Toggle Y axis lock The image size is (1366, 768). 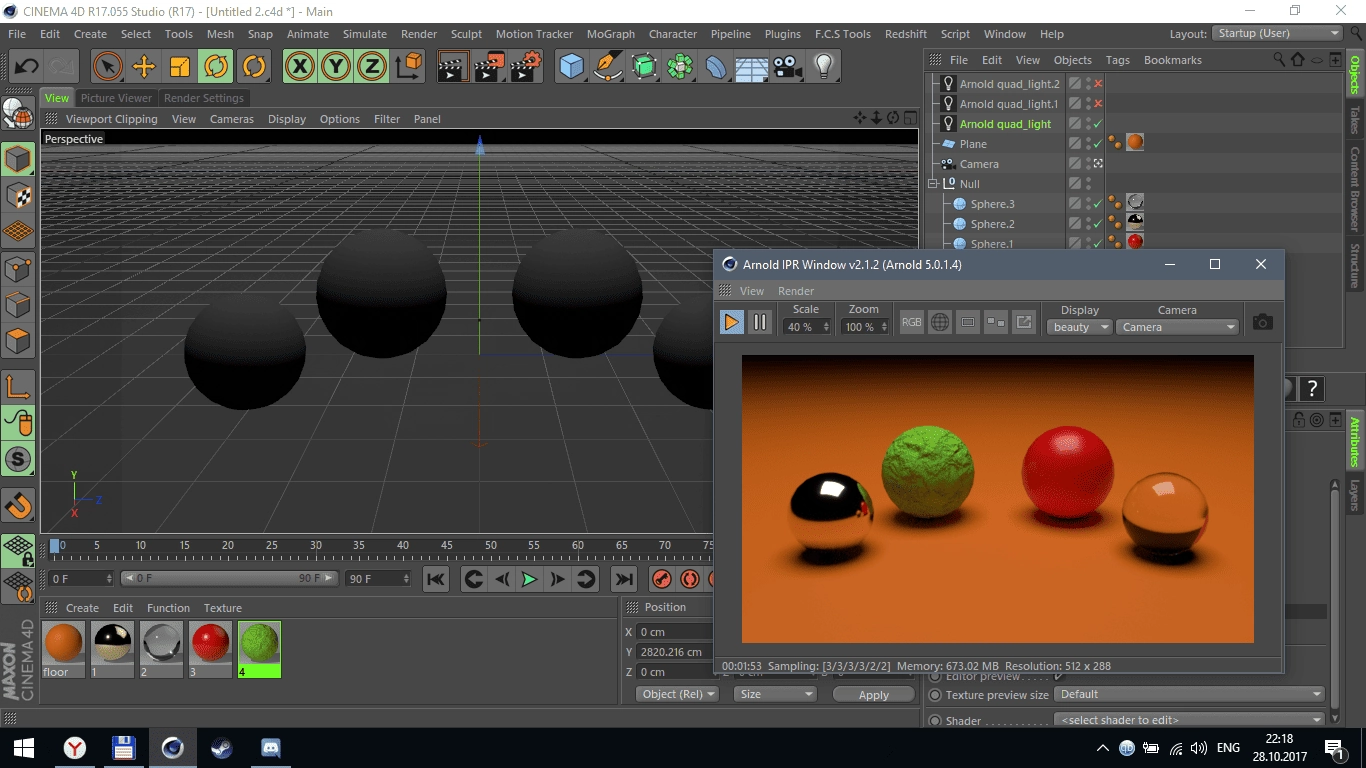pos(336,67)
